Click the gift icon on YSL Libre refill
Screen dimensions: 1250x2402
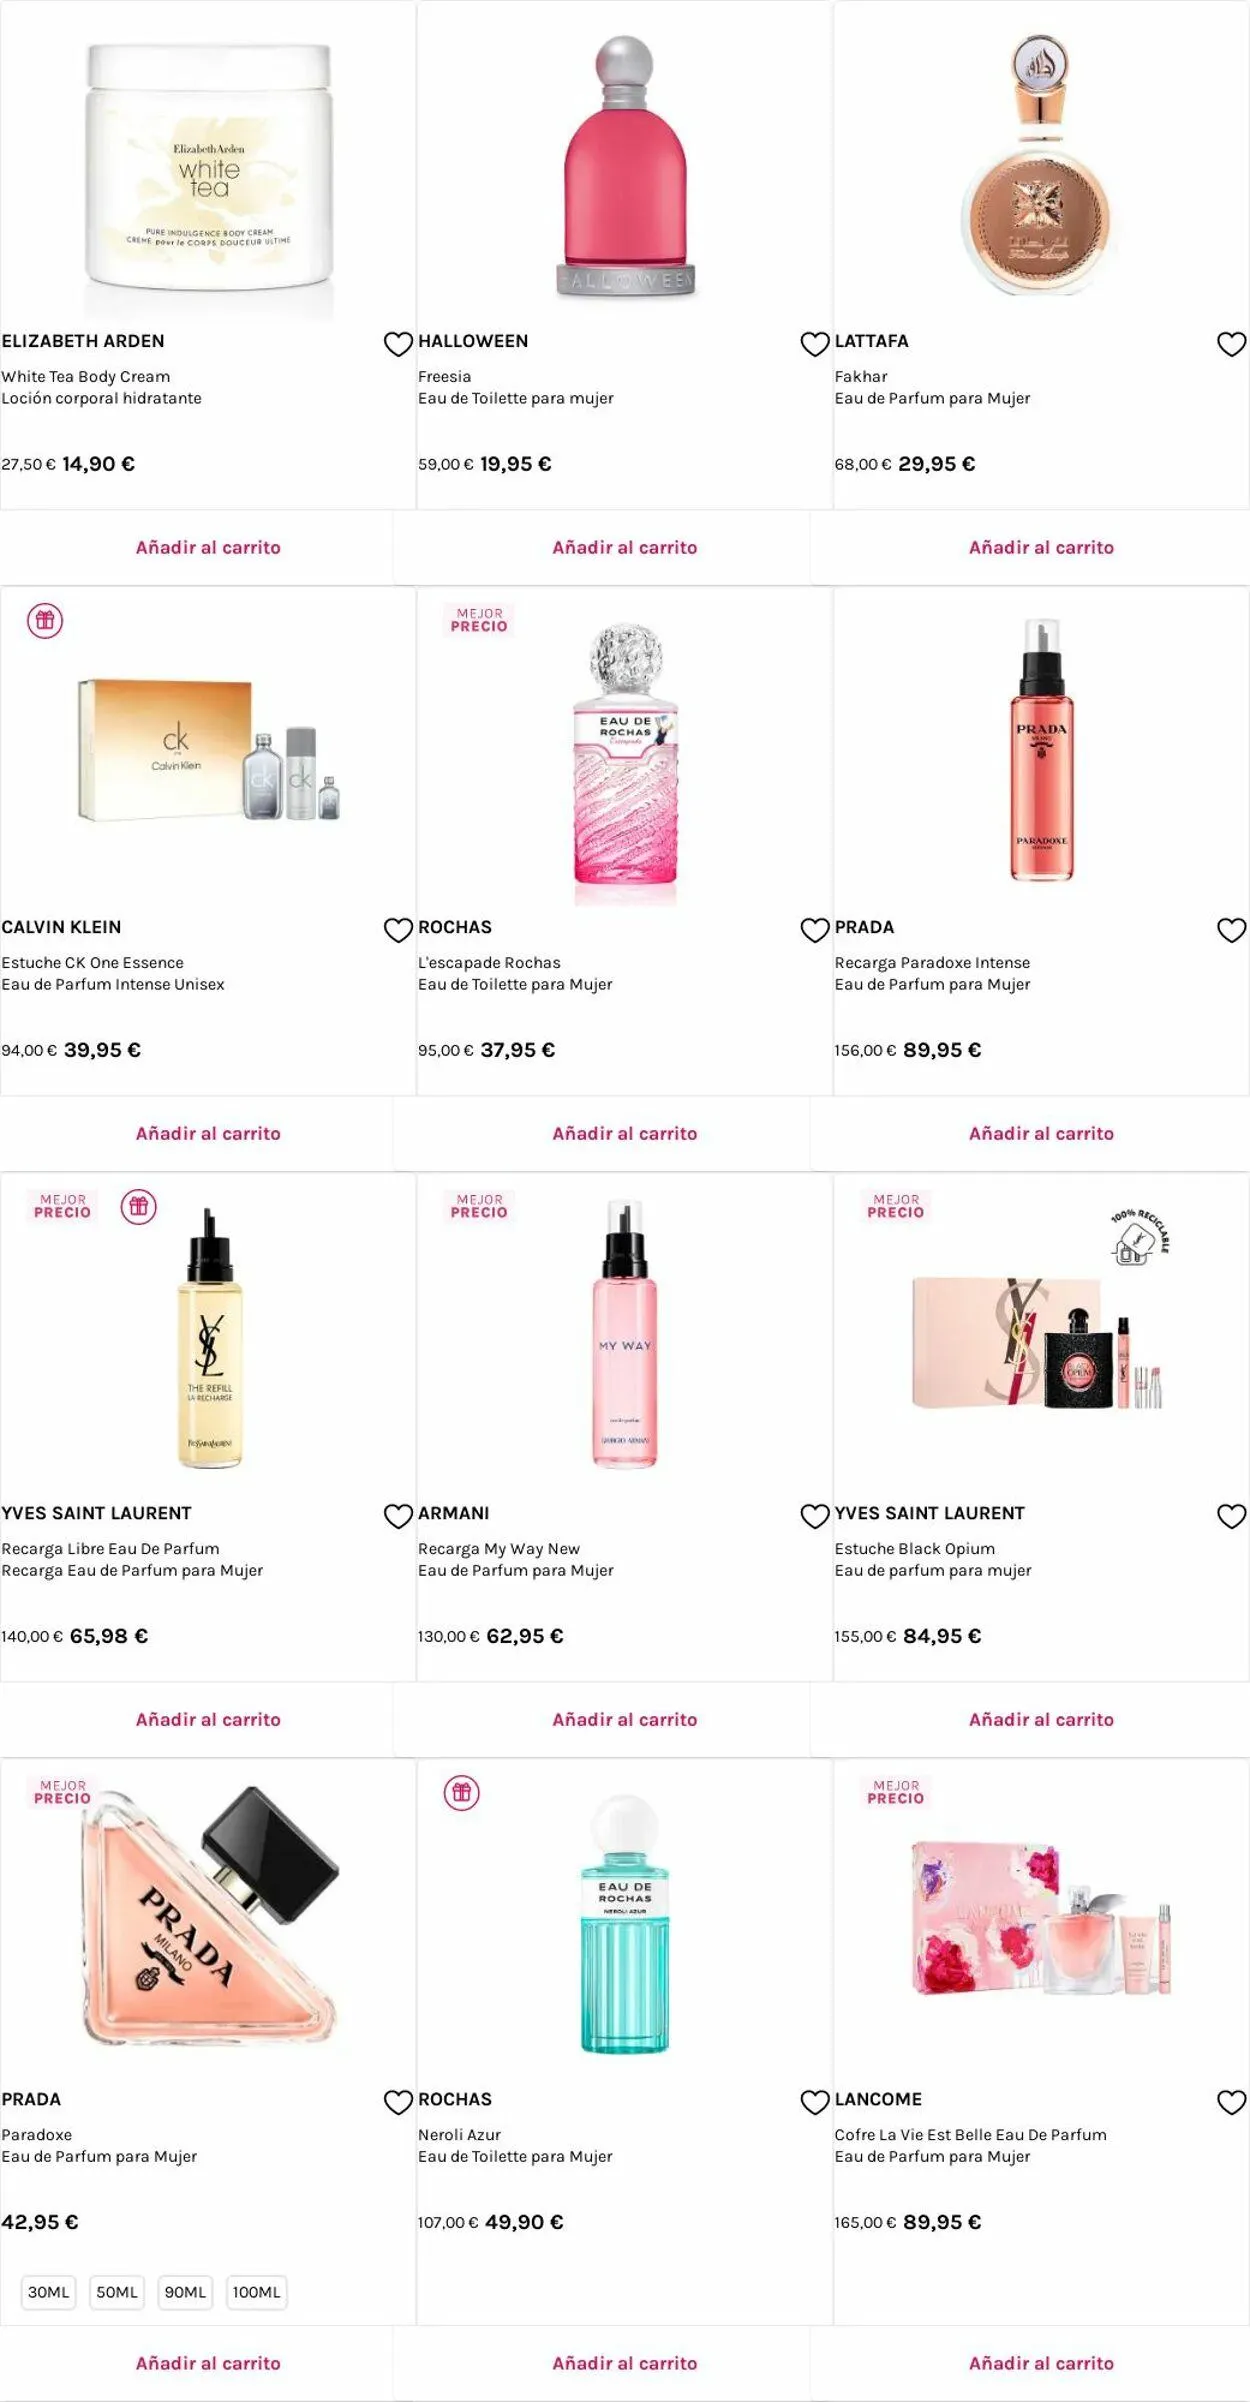[139, 1207]
